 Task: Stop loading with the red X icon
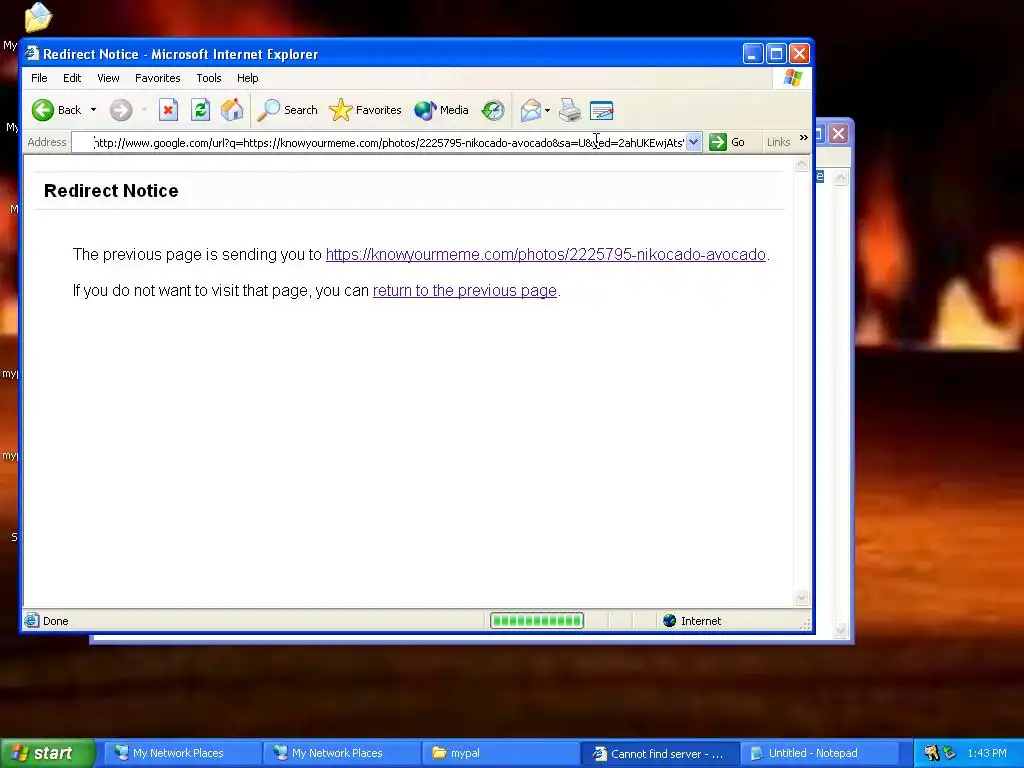pyautogui.click(x=168, y=110)
